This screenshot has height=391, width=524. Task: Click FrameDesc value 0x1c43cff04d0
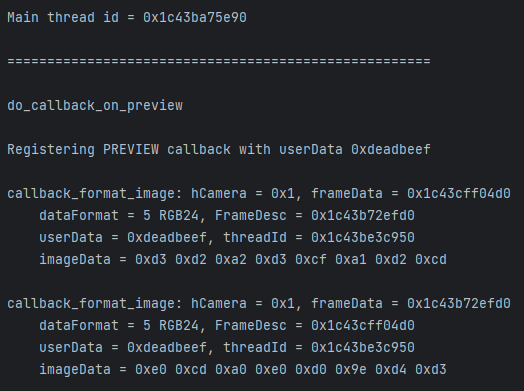pos(363,325)
